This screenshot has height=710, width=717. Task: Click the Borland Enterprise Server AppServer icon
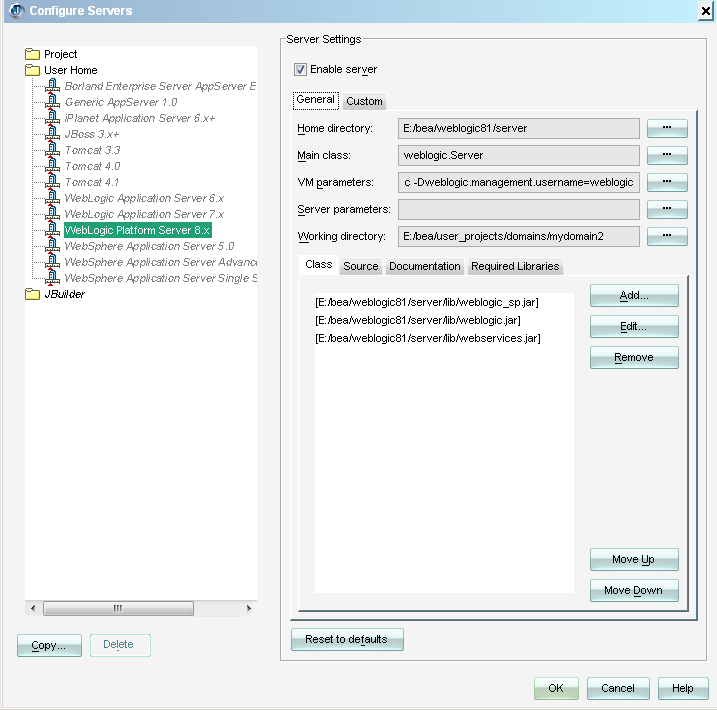click(52, 86)
